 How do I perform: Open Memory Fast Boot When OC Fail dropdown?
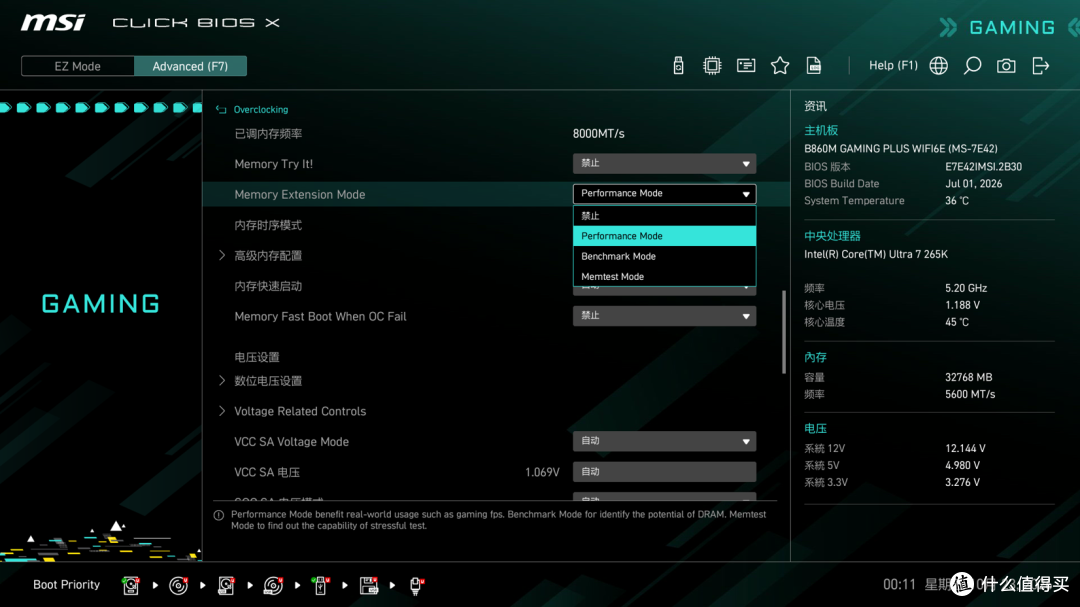[664, 316]
